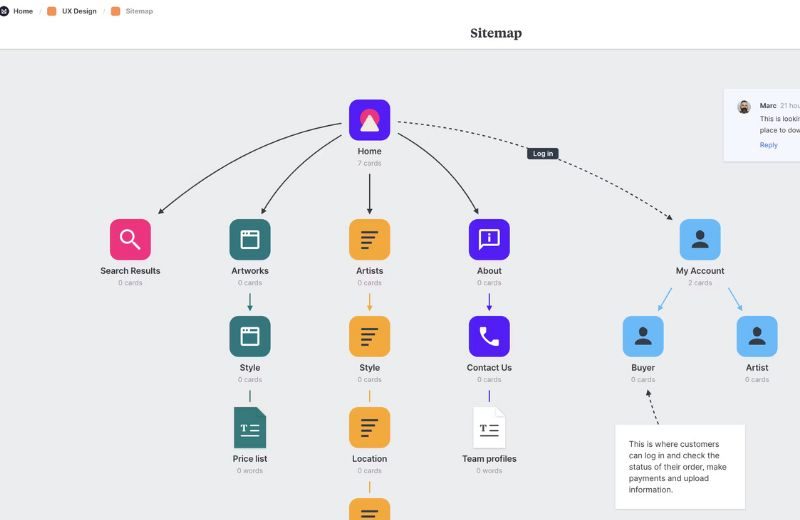Select the customer login note card
The image size is (800, 520).
click(680, 466)
